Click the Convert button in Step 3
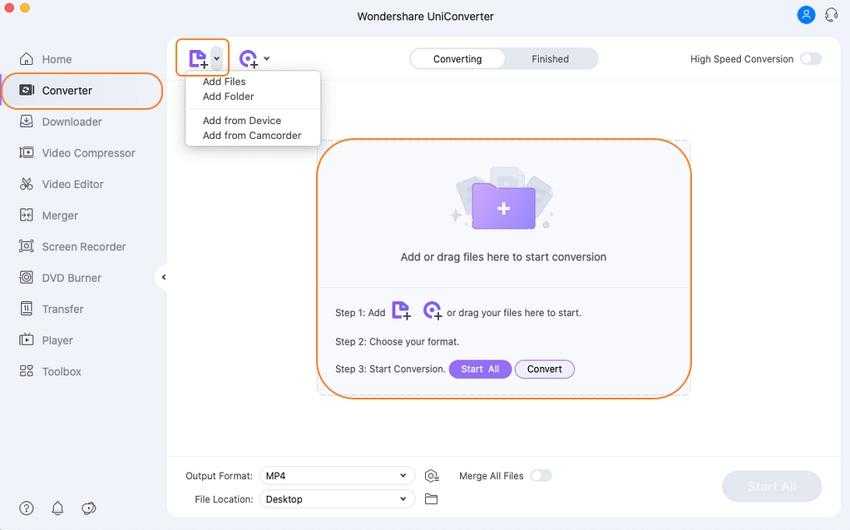Screen dimensions: 850x530 [544, 369]
